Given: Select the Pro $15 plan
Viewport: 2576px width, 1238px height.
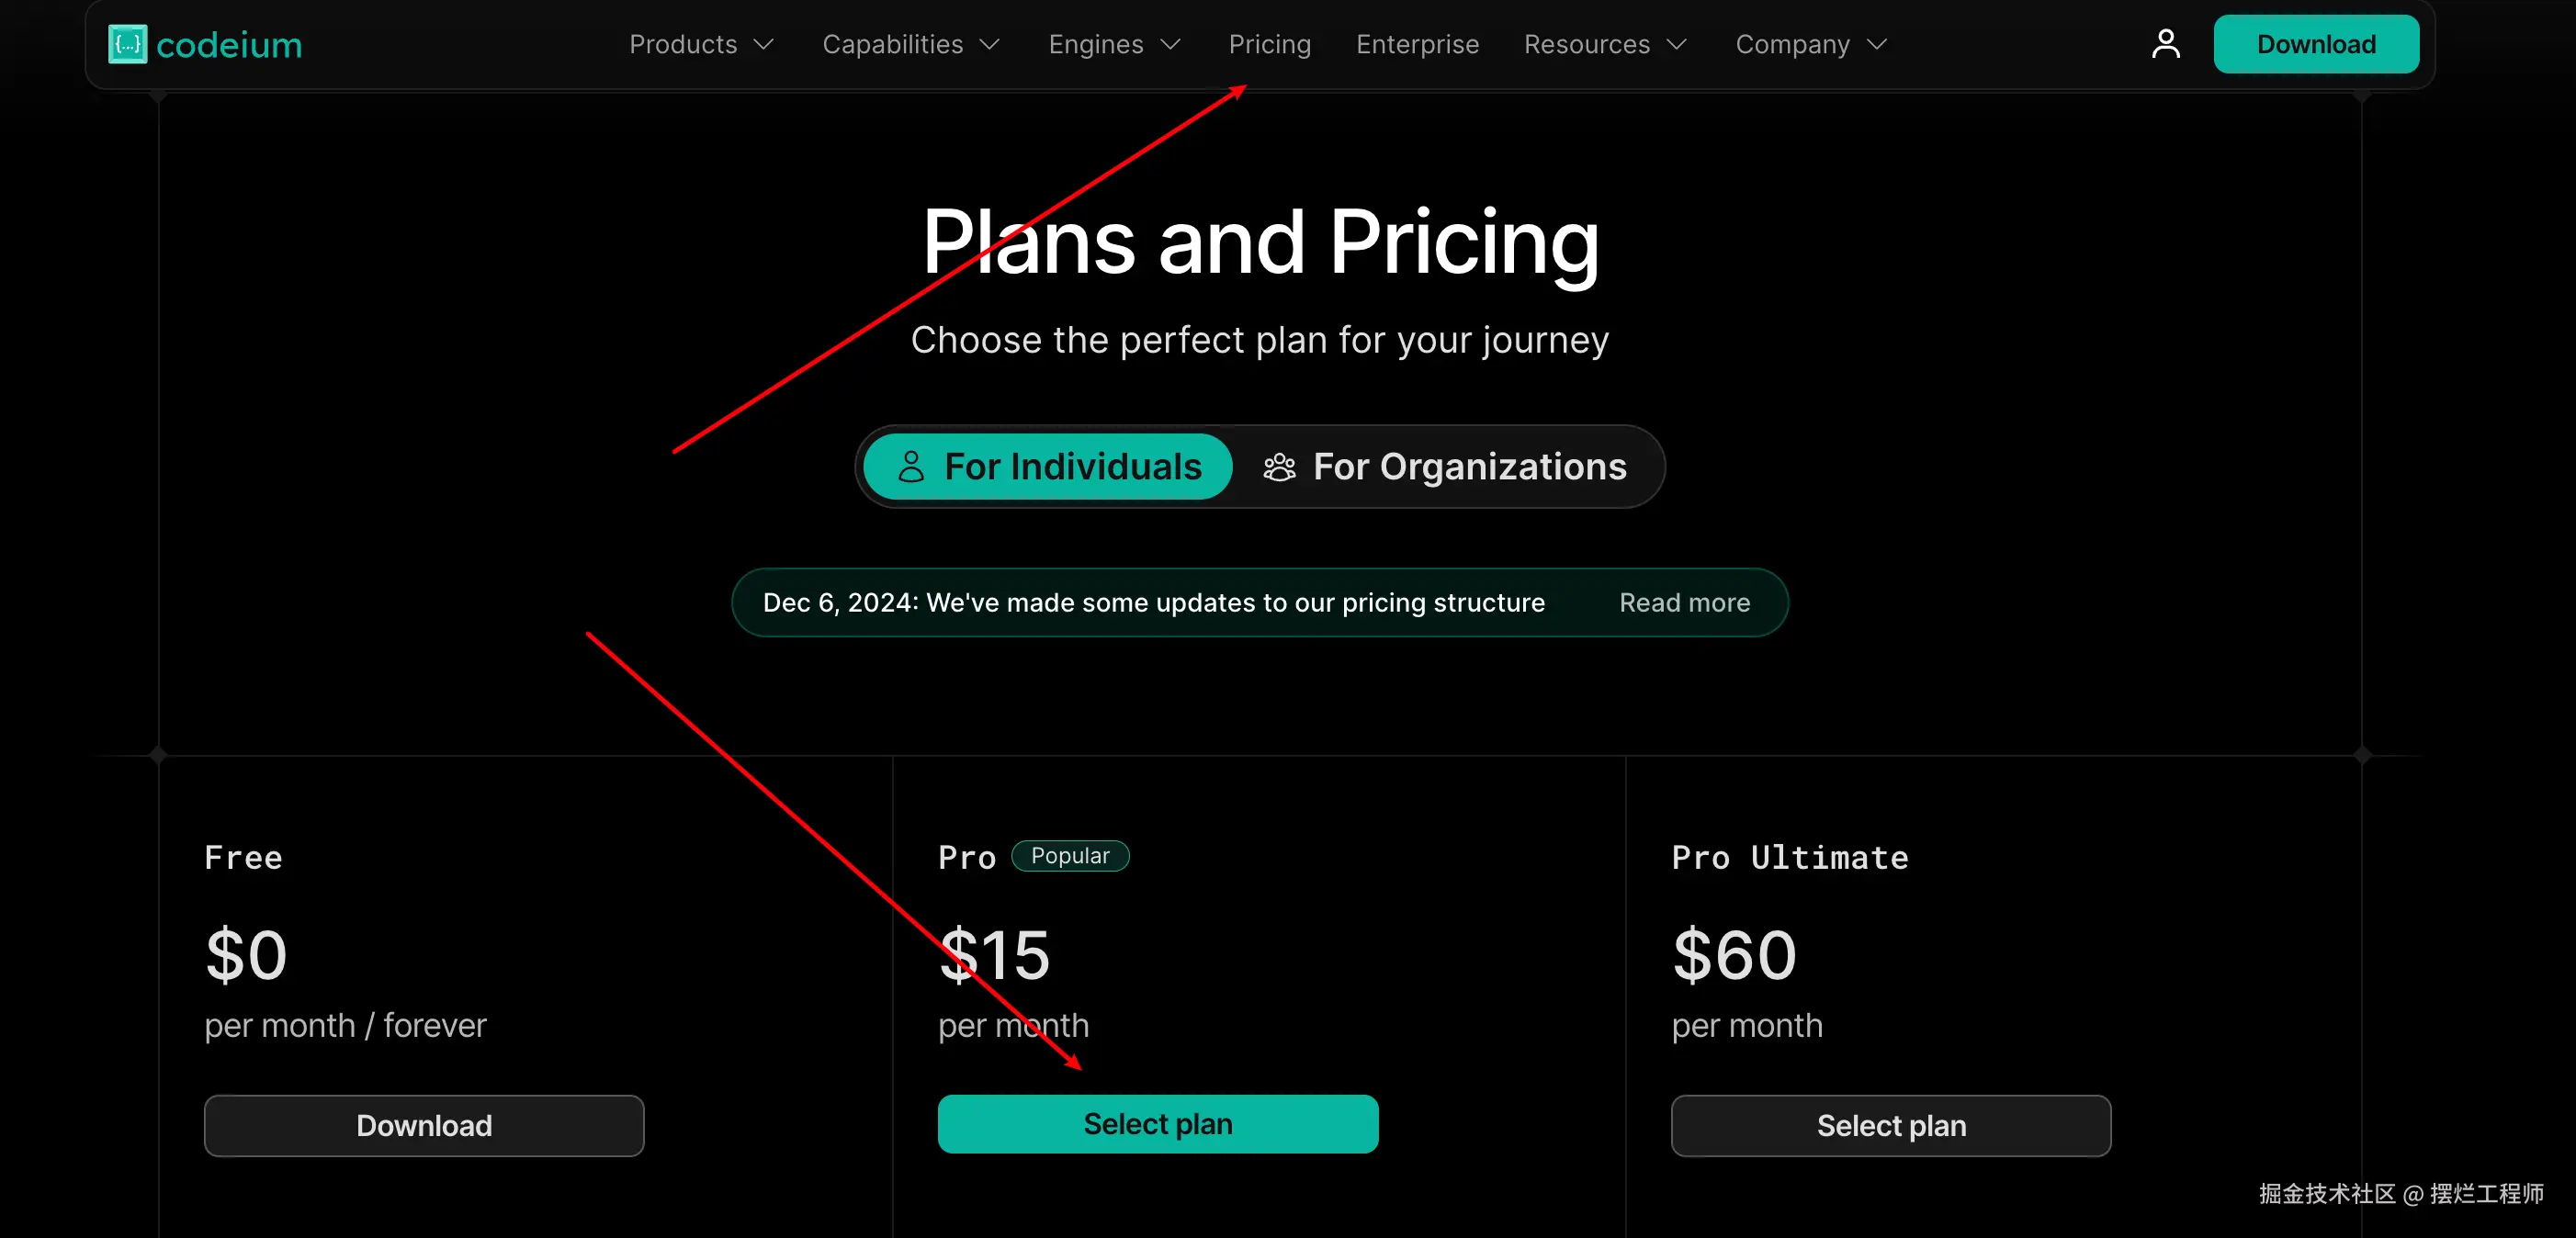Looking at the screenshot, I should click(1157, 1124).
